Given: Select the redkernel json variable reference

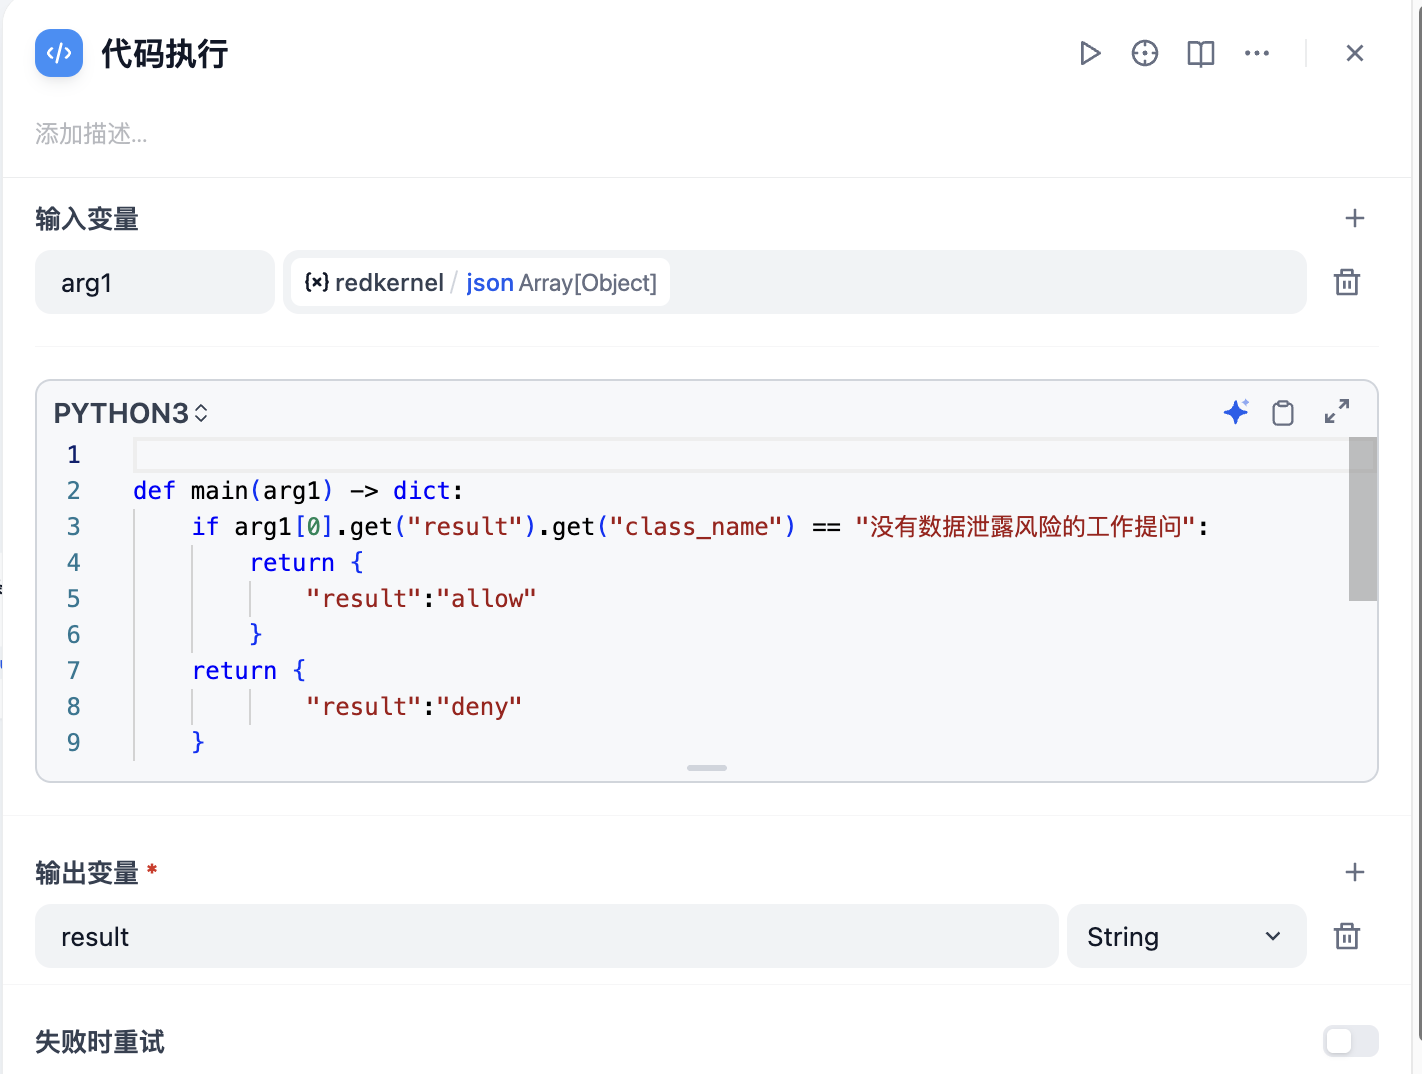Looking at the screenshot, I should pyautogui.click(x=481, y=283).
